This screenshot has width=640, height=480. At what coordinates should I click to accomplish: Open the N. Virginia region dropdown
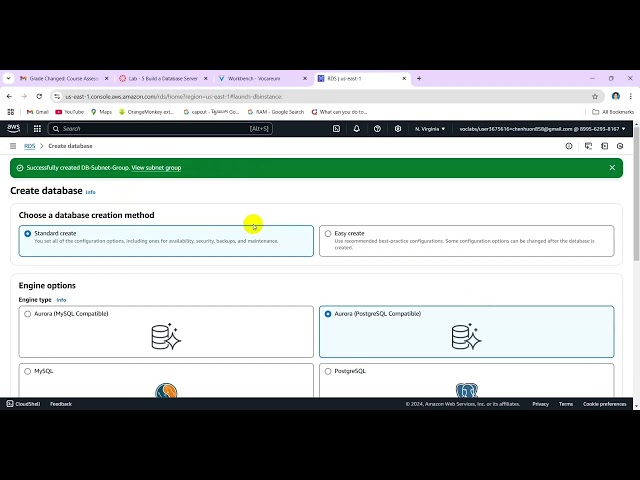[x=430, y=129]
